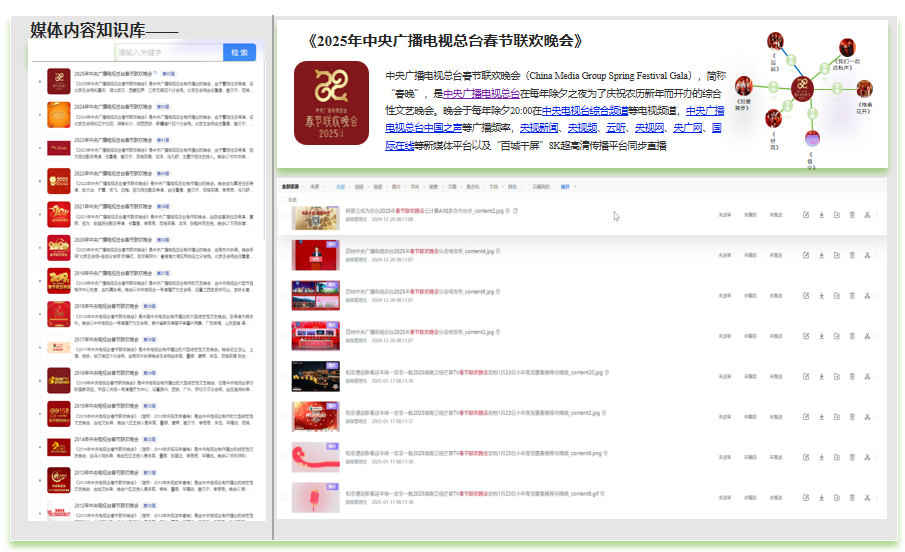Click the knowledge list vertical scrollbar

pyautogui.click(x=264, y=150)
